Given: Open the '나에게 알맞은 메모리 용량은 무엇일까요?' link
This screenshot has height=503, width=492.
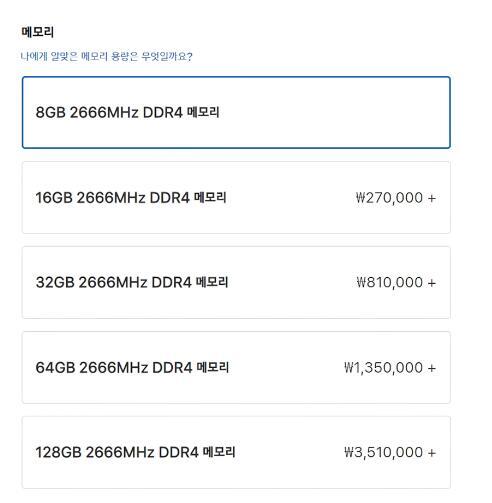Looking at the screenshot, I should click(x=106, y=56).
